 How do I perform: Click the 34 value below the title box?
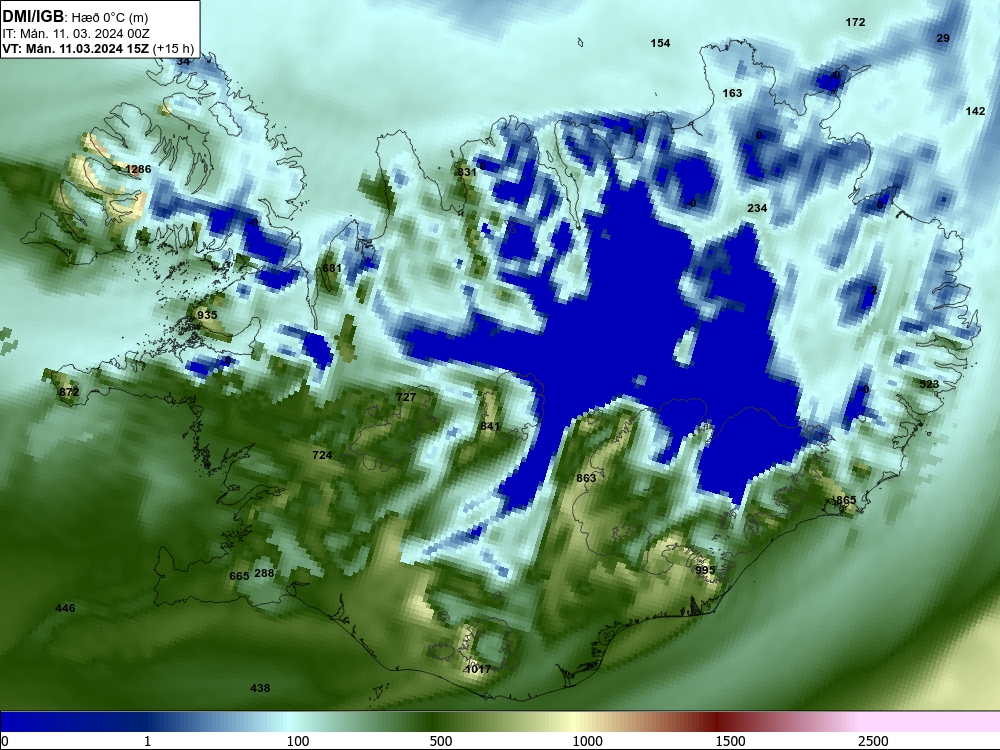[x=183, y=61]
